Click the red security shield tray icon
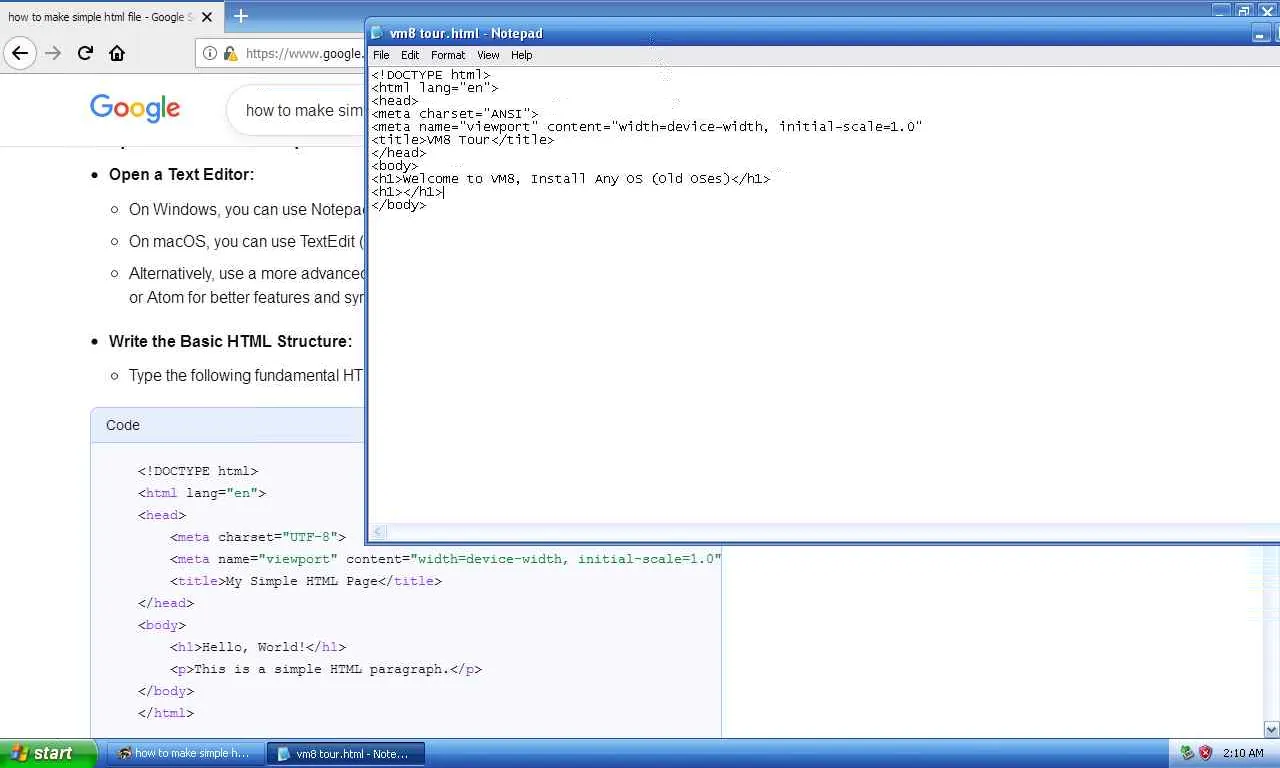 click(1205, 753)
